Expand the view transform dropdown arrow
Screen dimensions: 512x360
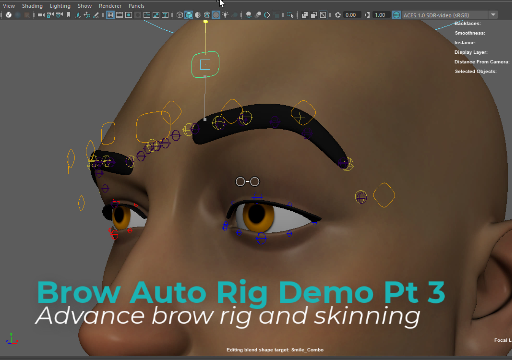tap(493, 15)
